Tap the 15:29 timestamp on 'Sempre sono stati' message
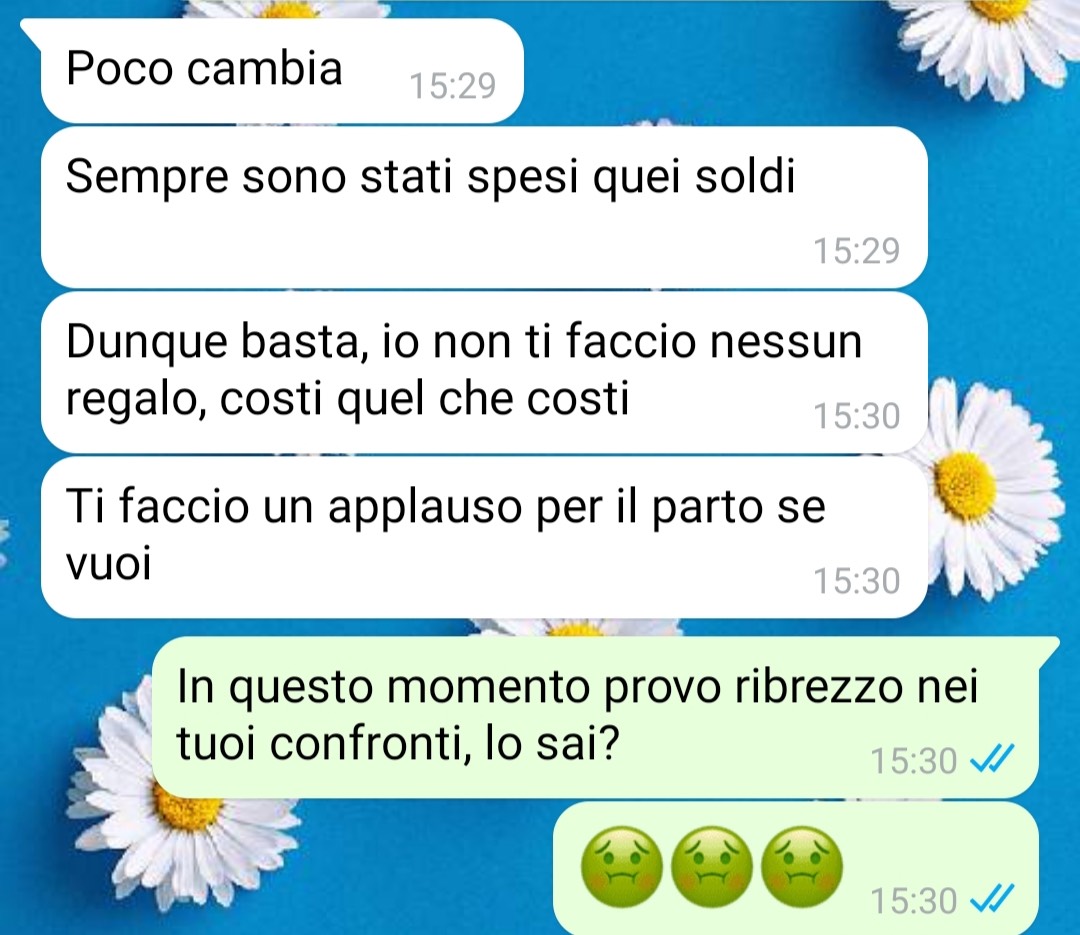Viewport: 1080px width, 935px height. click(857, 251)
